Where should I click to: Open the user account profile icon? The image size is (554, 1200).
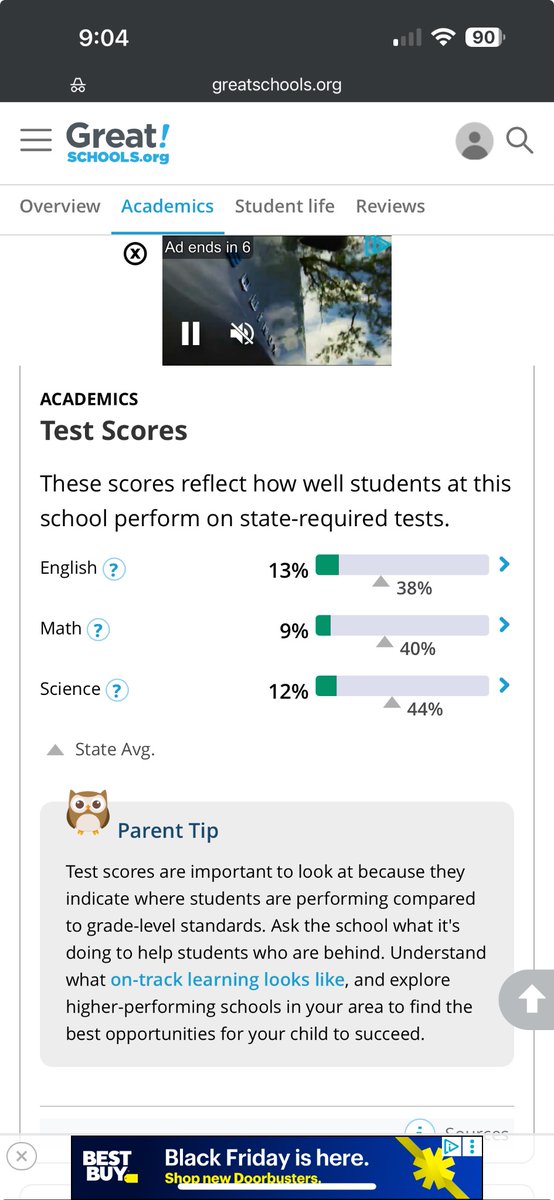pyautogui.click(x=474, y=141)
